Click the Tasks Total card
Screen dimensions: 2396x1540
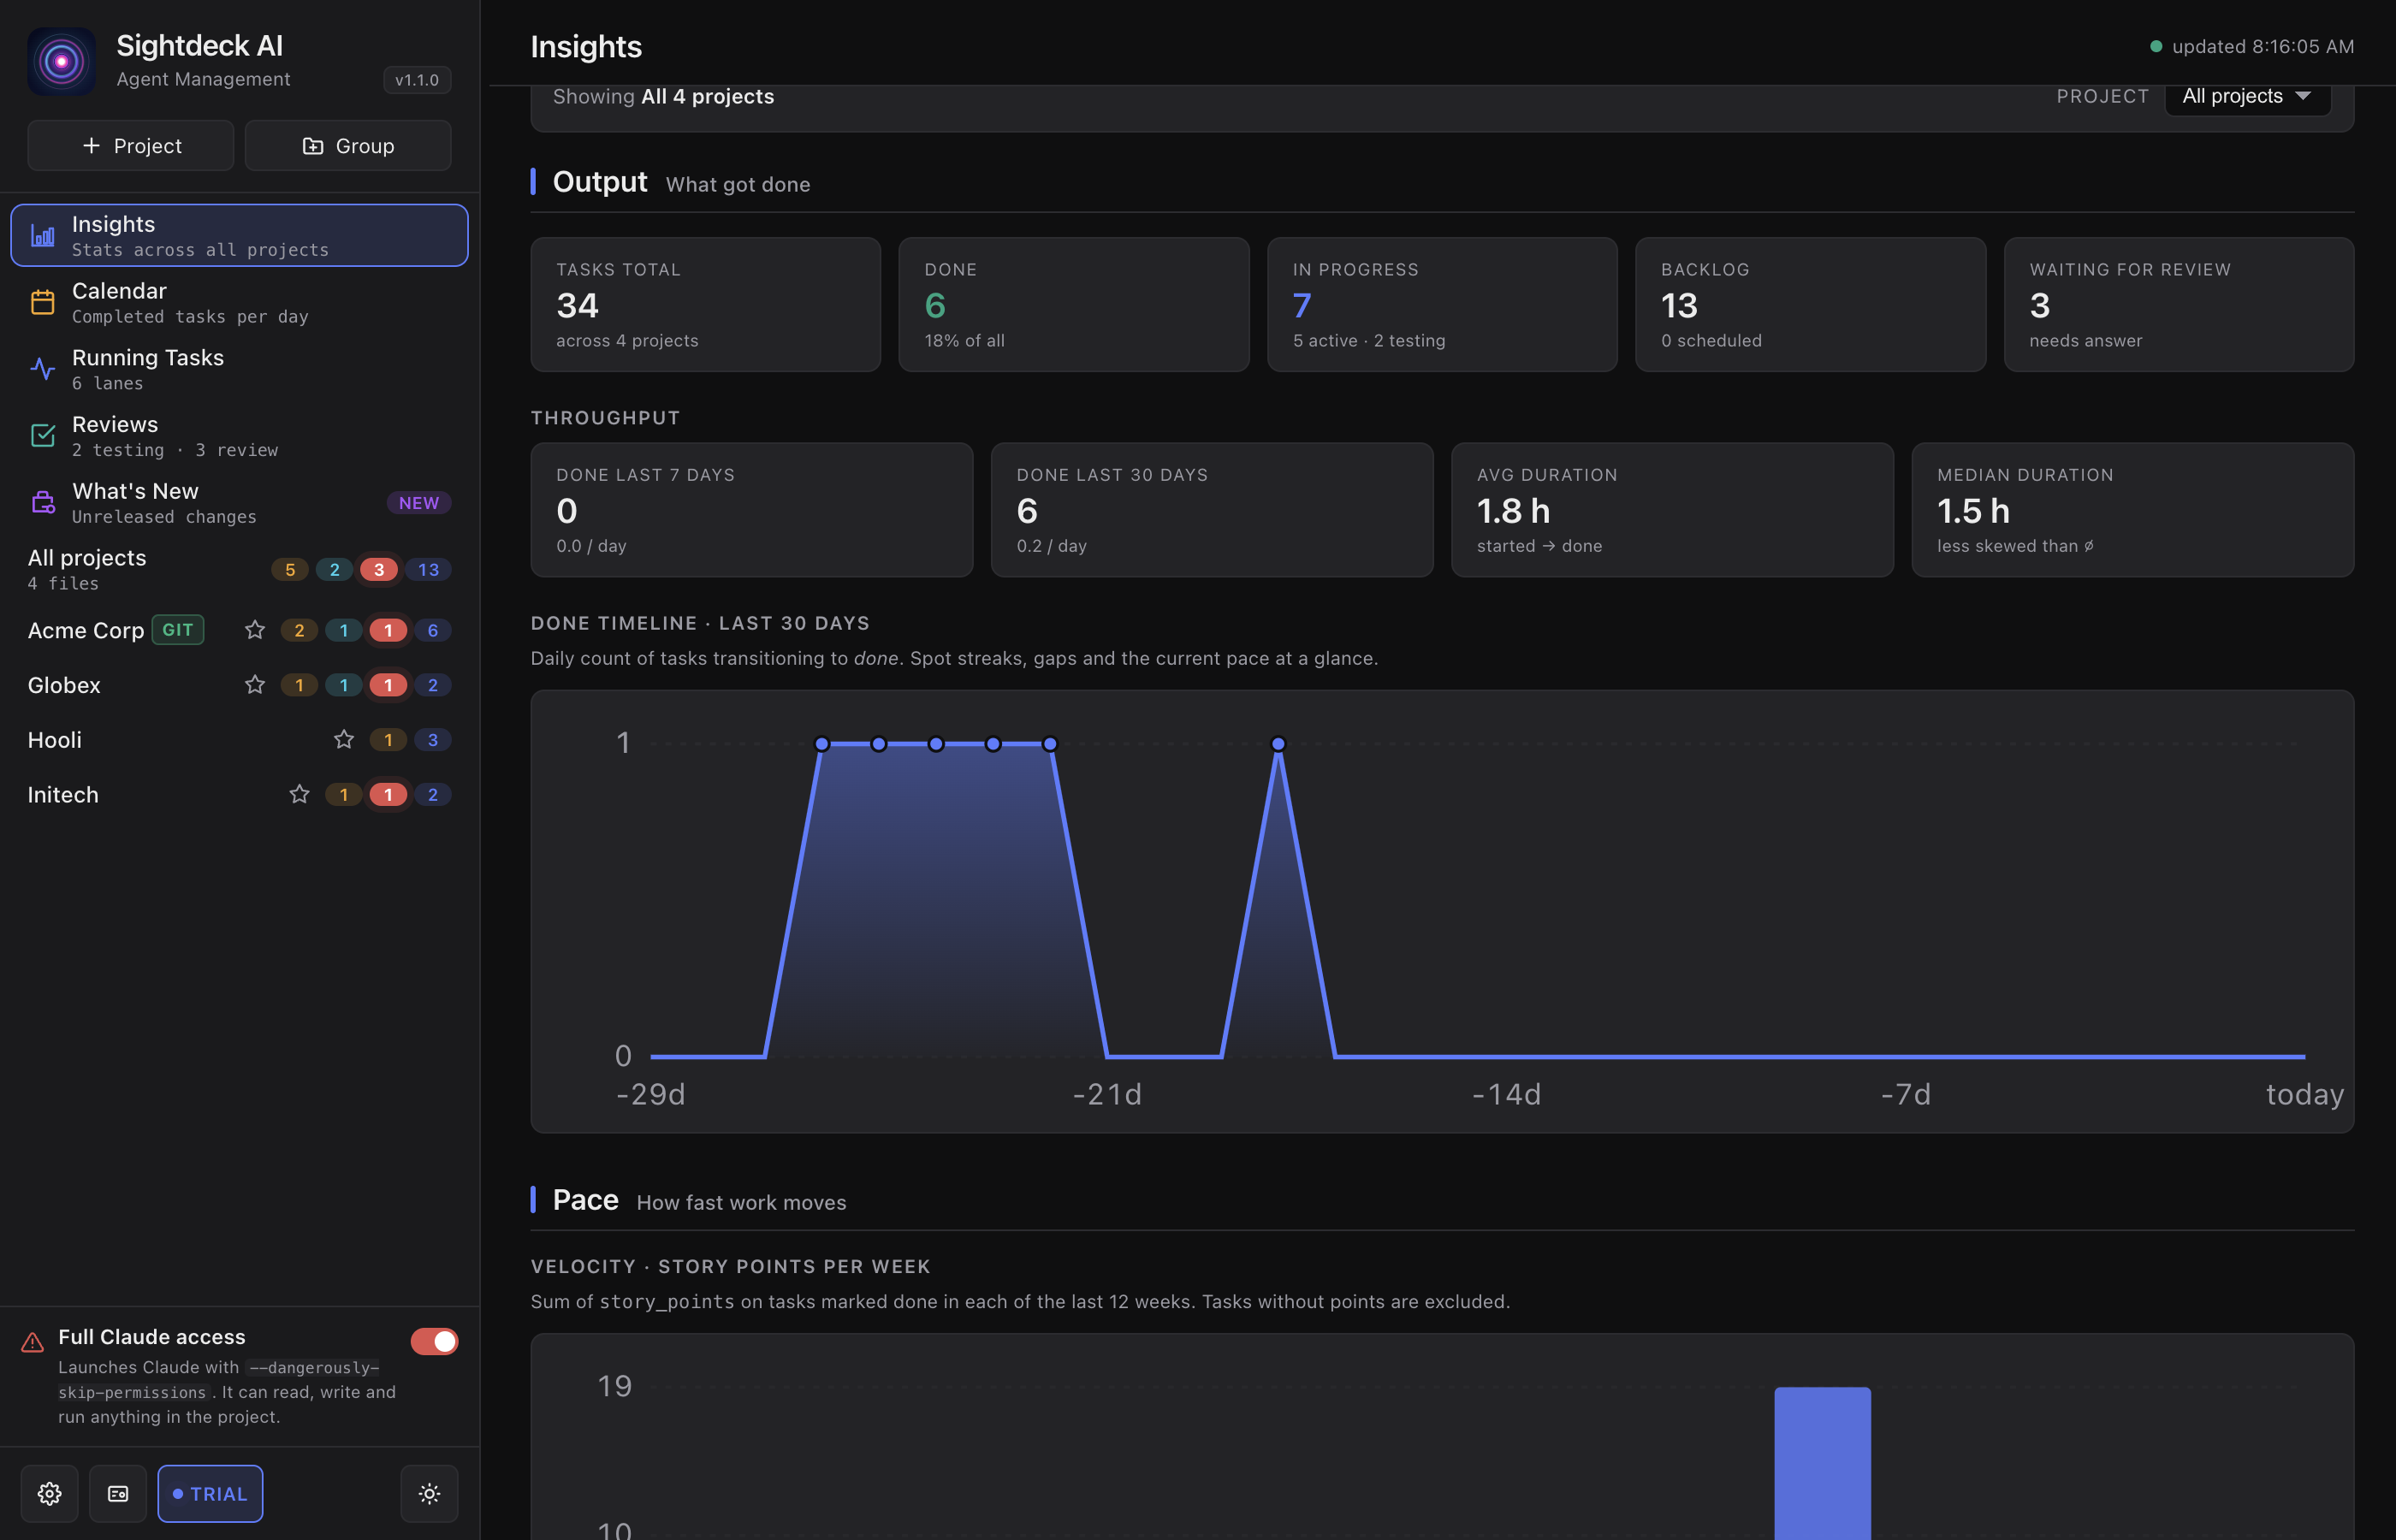tap(706, 304)
